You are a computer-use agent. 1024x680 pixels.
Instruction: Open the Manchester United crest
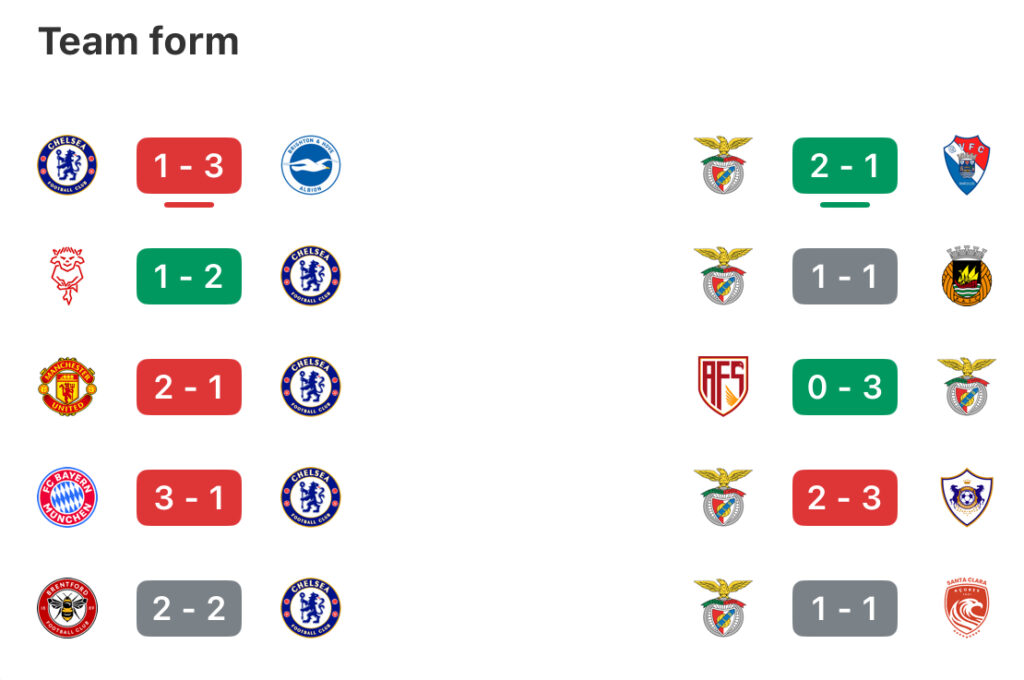[x=67, y=387]
